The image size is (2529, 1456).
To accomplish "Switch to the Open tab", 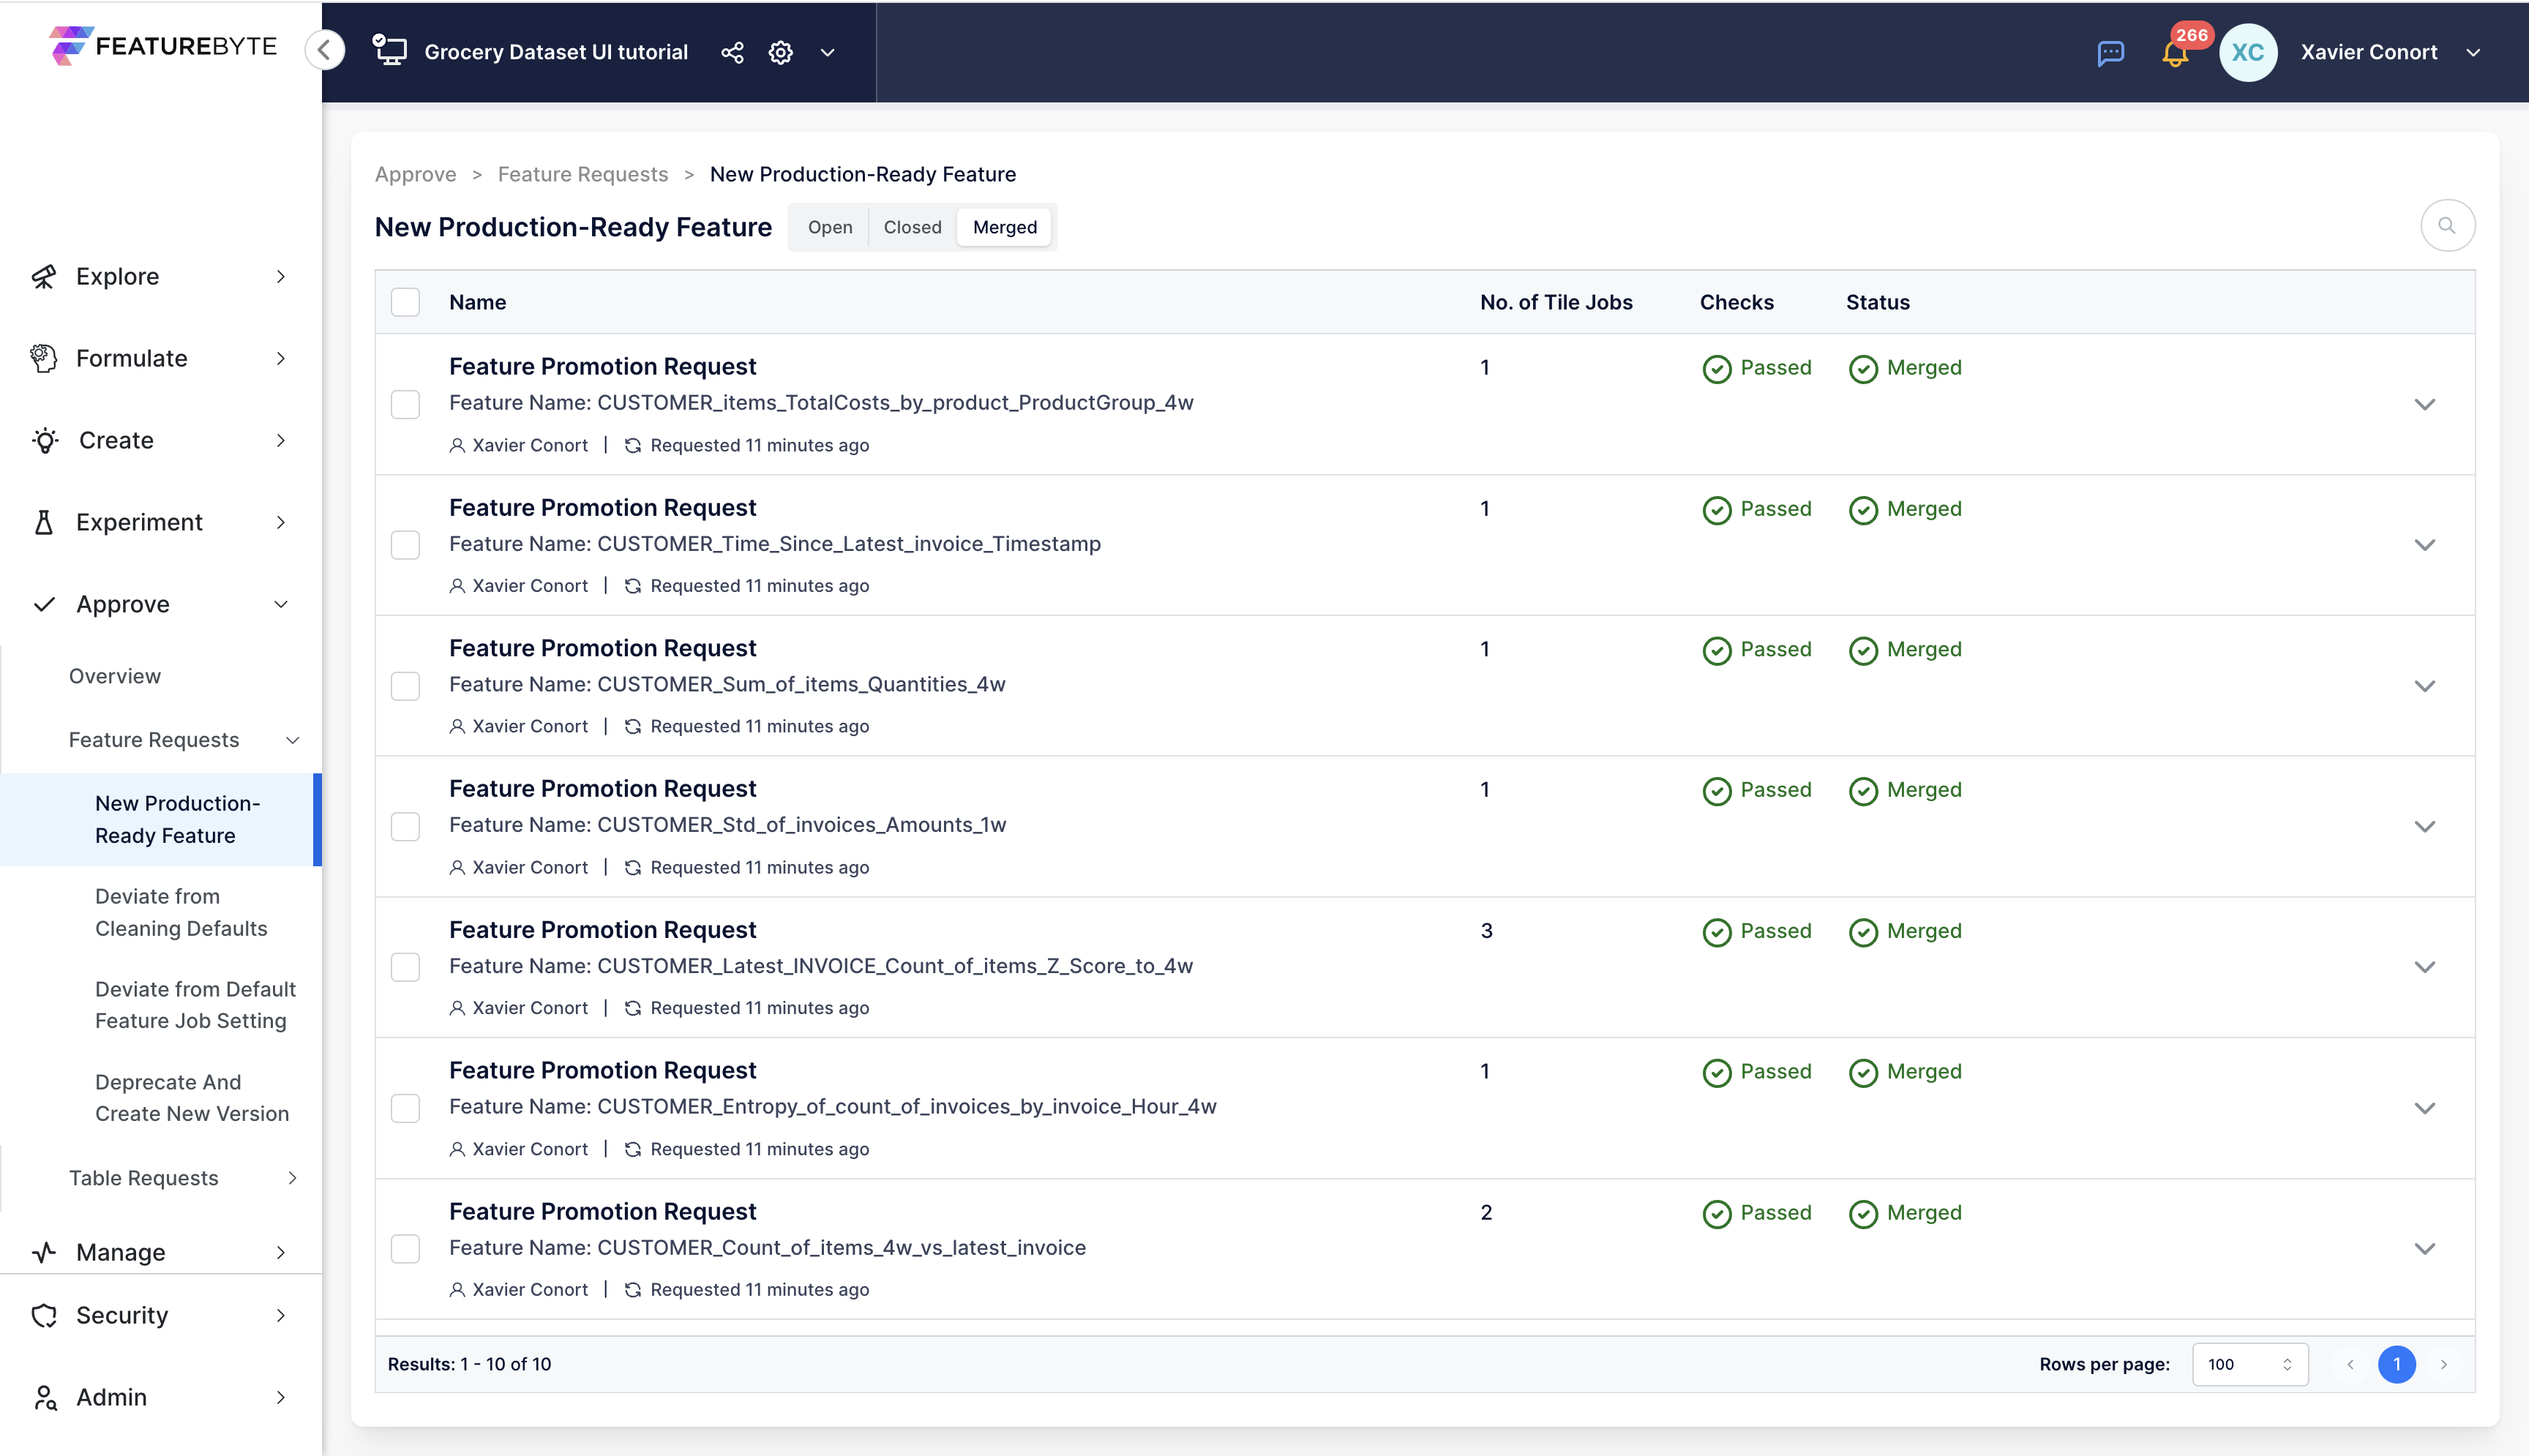I will (830, 227).
